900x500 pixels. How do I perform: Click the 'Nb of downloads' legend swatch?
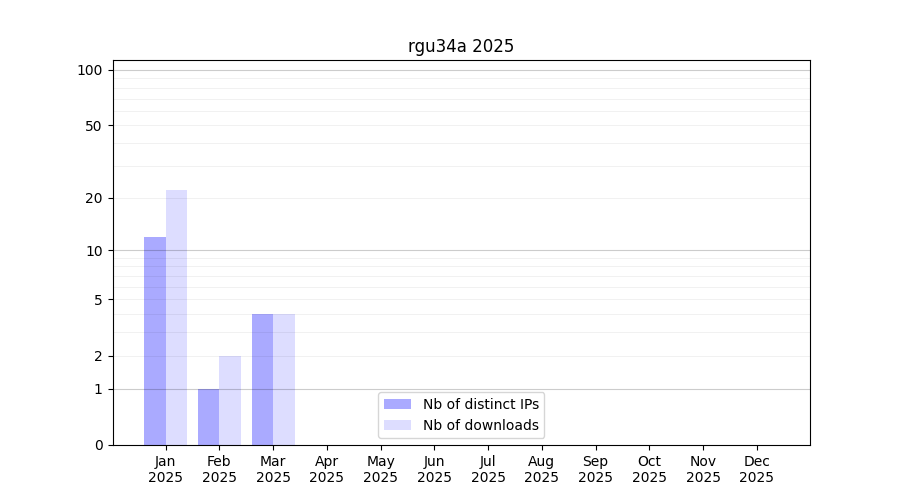397,425
